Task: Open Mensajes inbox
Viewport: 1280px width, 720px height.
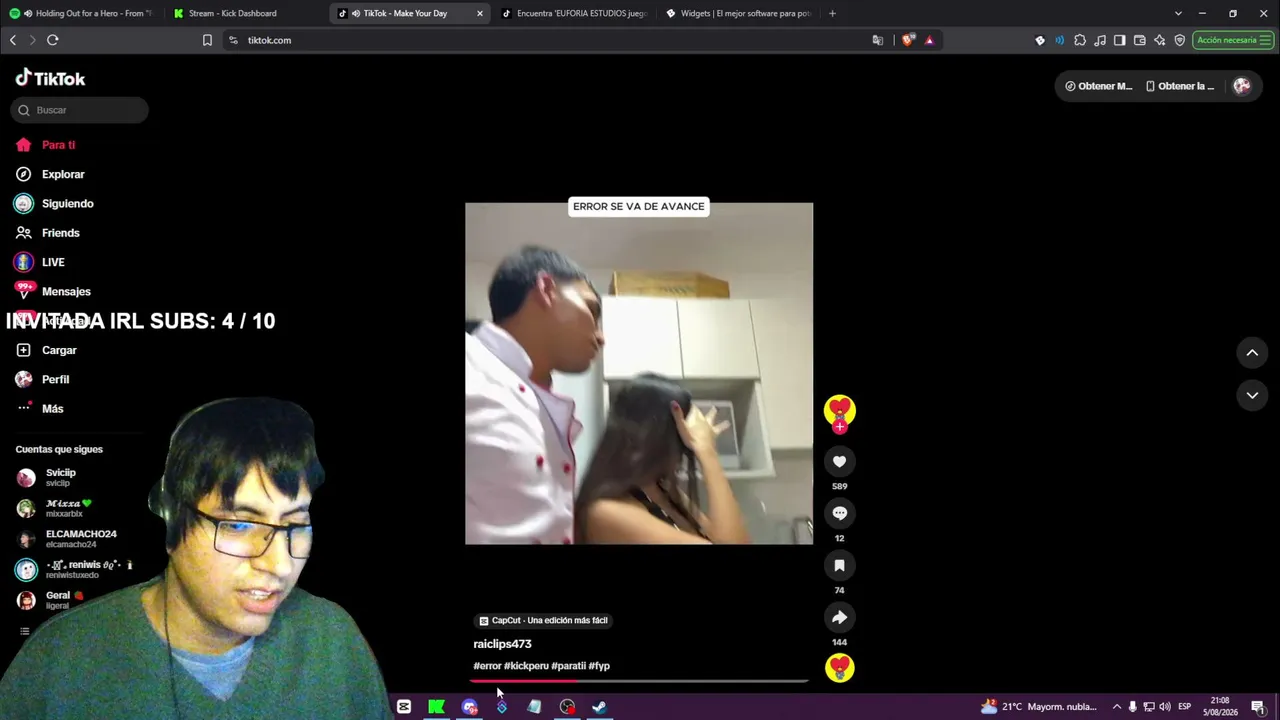Action: pos(66,291)
